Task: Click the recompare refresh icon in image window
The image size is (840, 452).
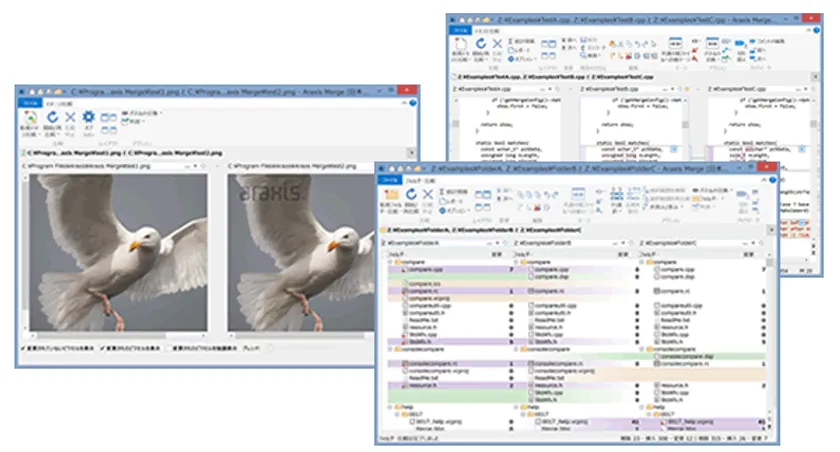Action: pos(51,118)
